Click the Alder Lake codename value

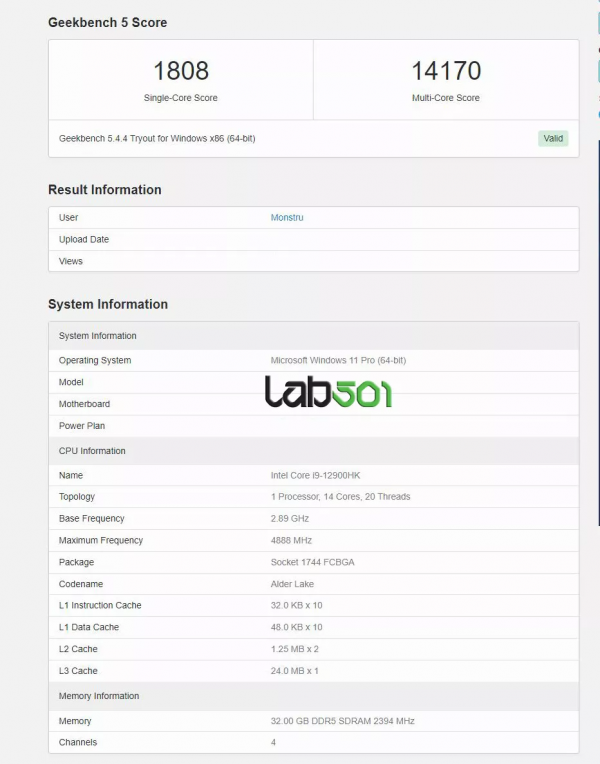coord(292,584)
